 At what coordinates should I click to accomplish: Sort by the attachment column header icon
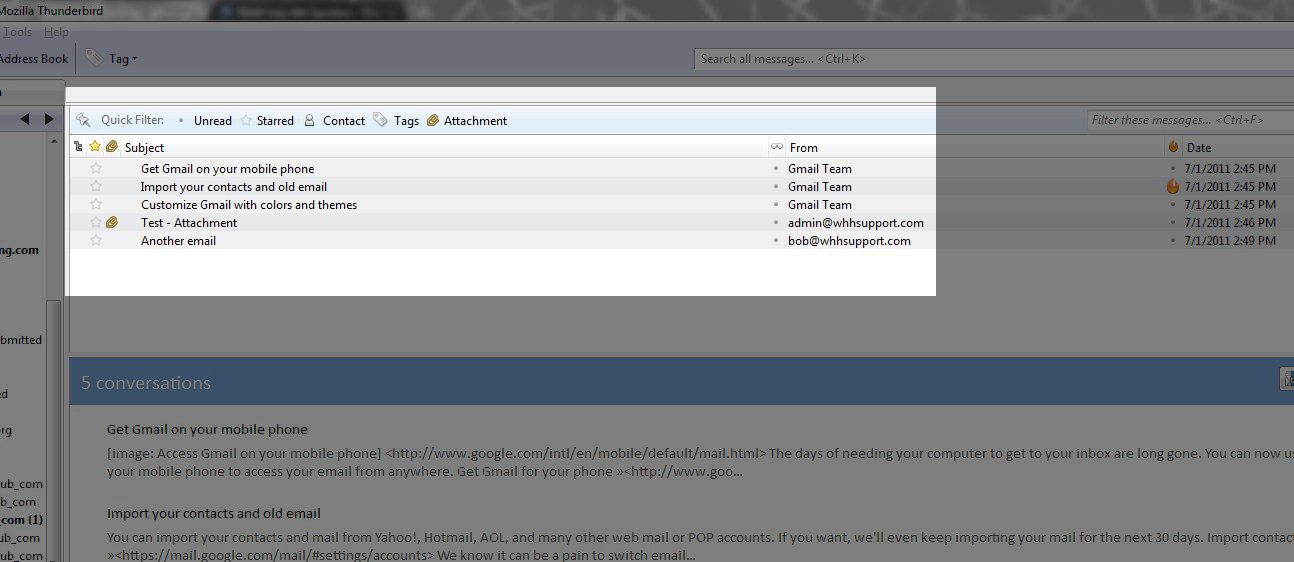click(112, 147)
